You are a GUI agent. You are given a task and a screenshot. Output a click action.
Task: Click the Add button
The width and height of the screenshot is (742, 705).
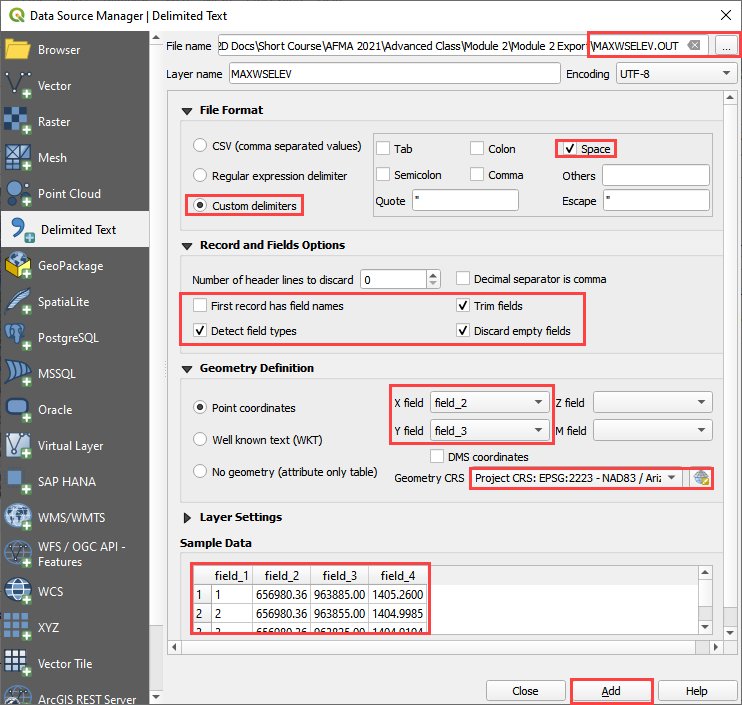(x=611, y=691)
